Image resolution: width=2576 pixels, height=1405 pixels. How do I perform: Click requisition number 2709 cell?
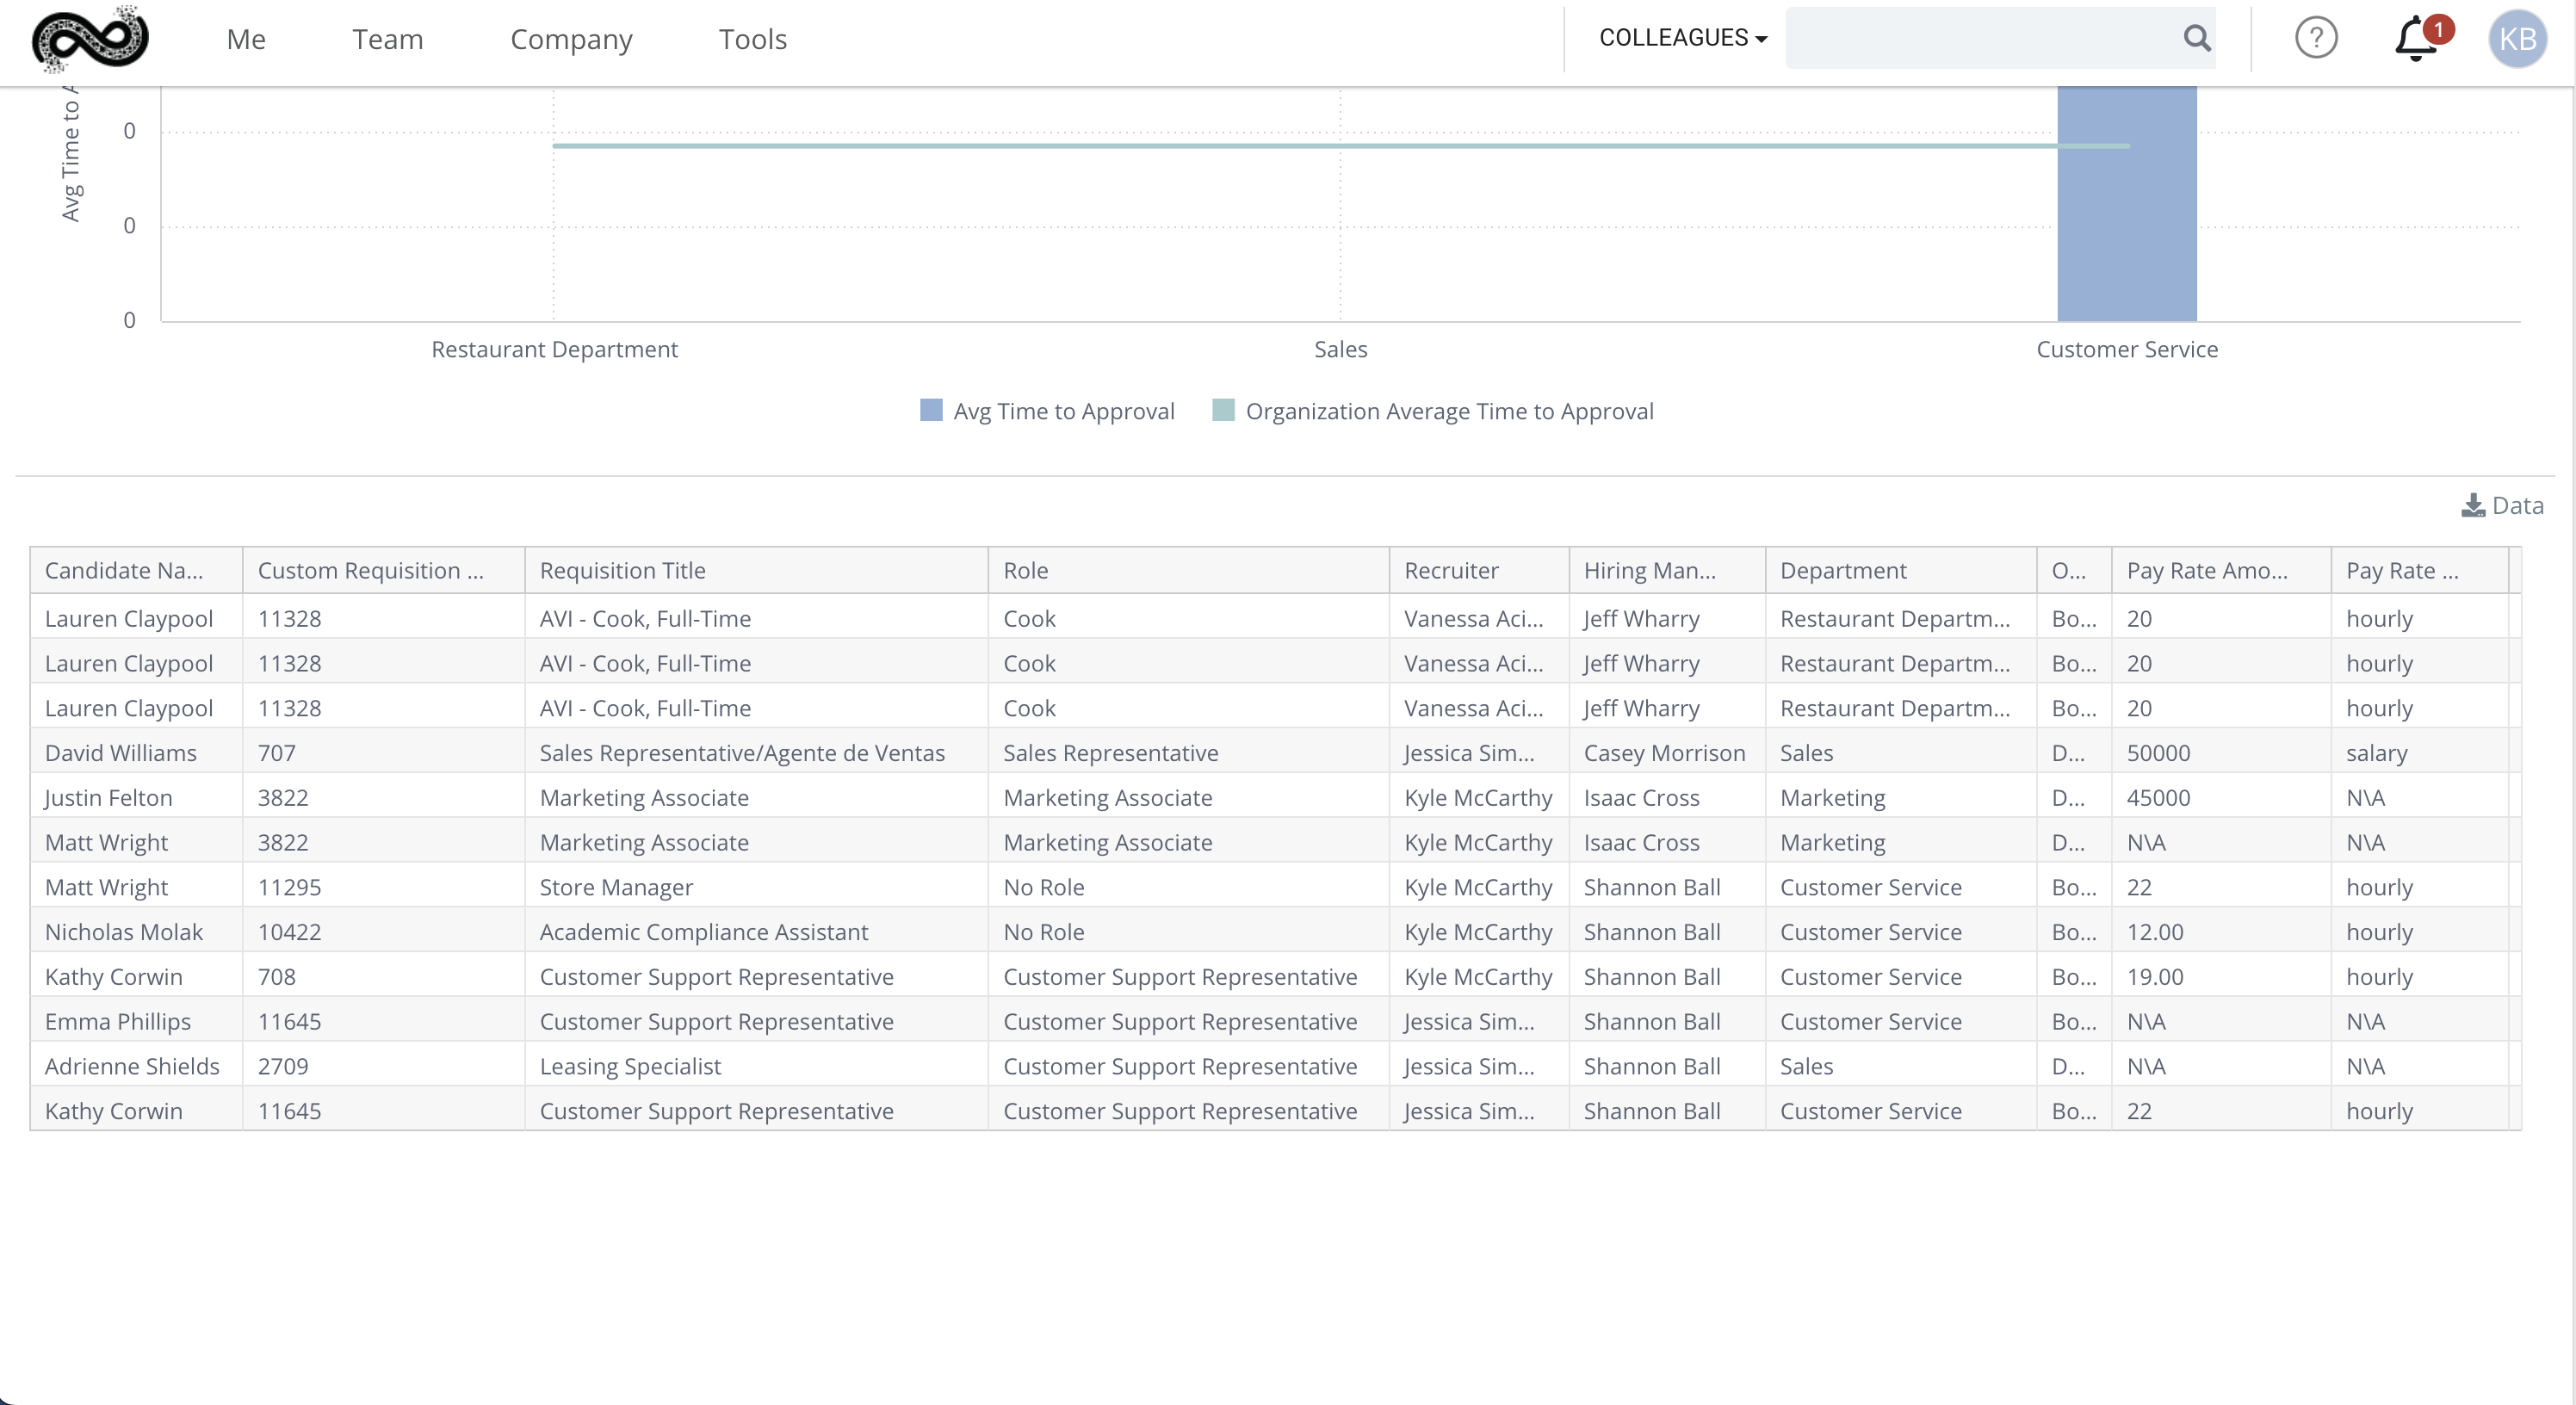(x=384, y=1066)
